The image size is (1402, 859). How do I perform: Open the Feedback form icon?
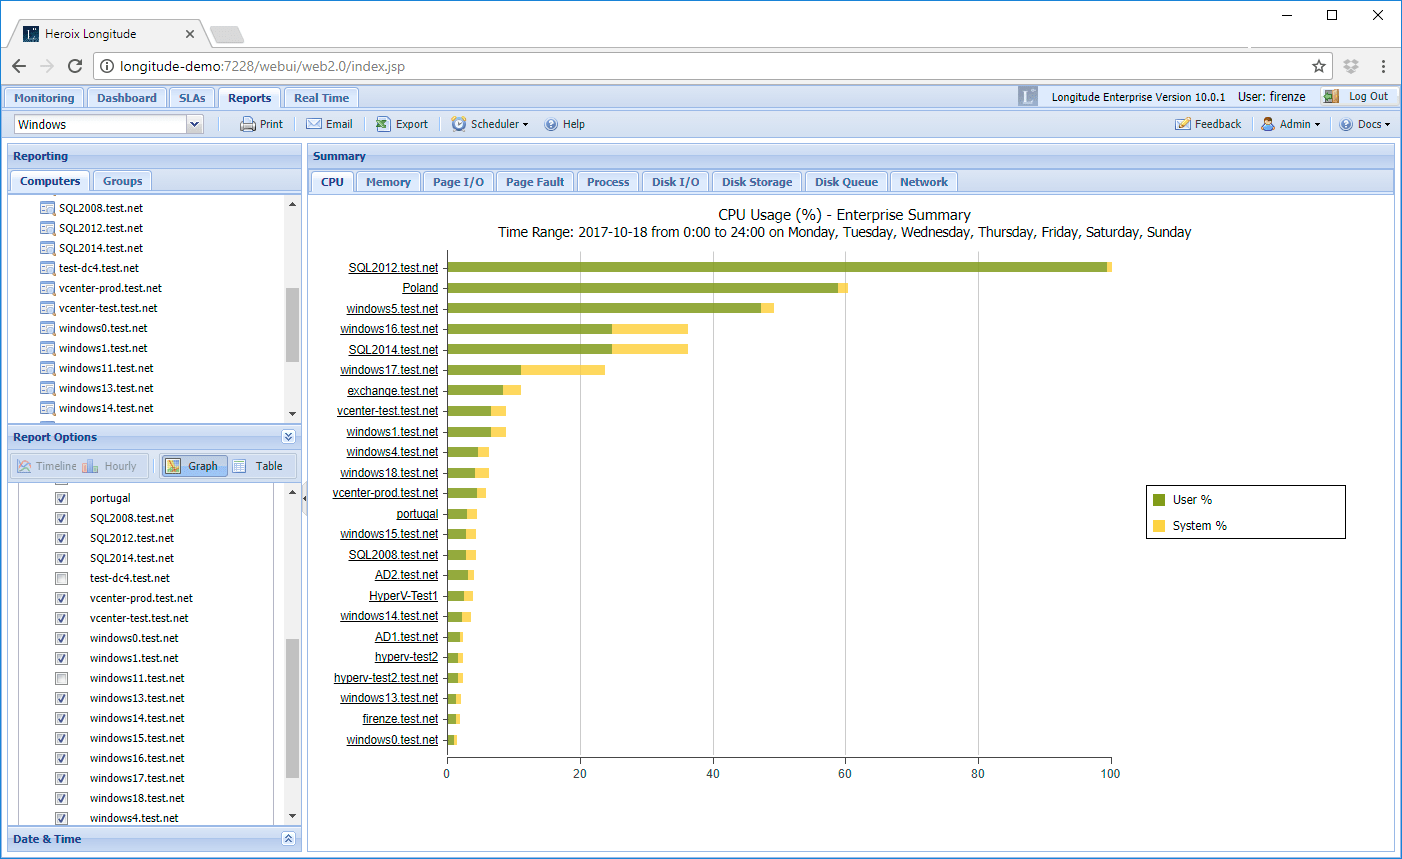pos(1183,124)
